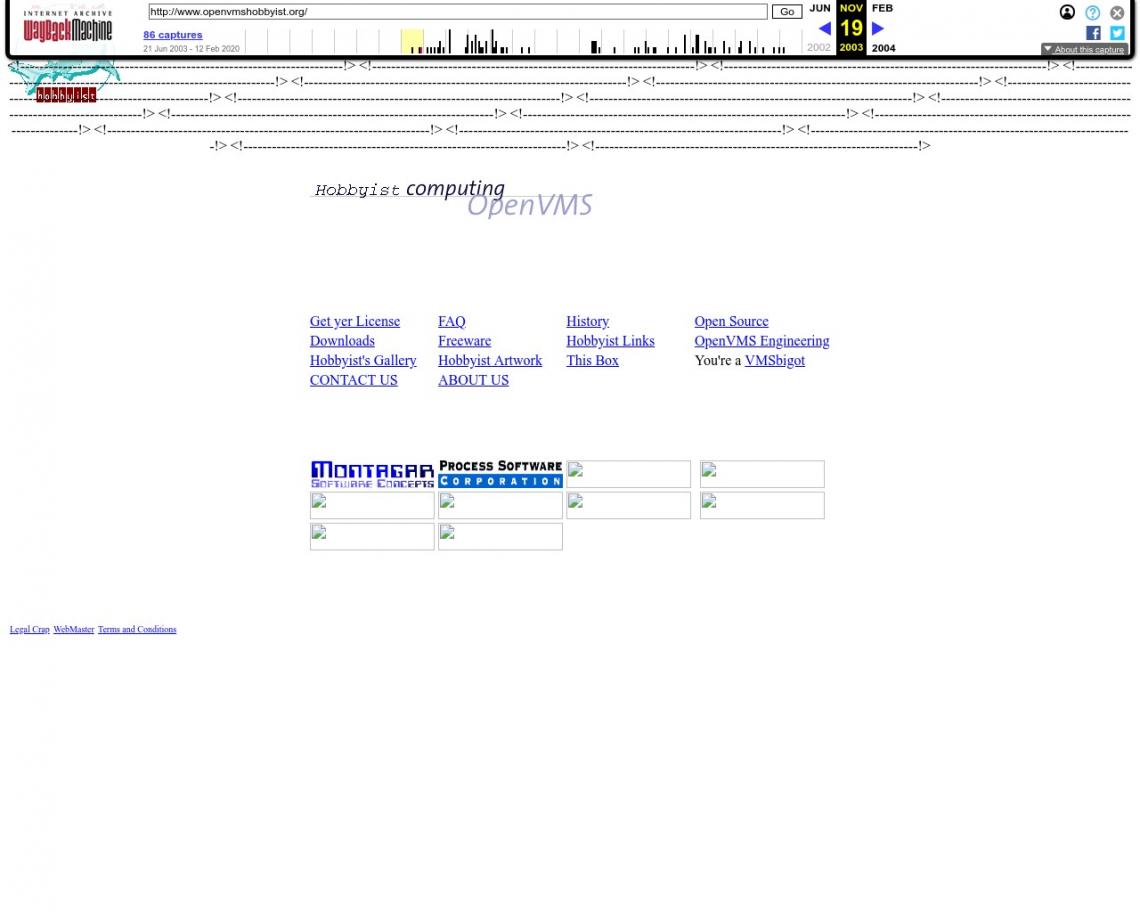Go to next capture with right arrow
The image size is (1140, 912).
(878, 28)
